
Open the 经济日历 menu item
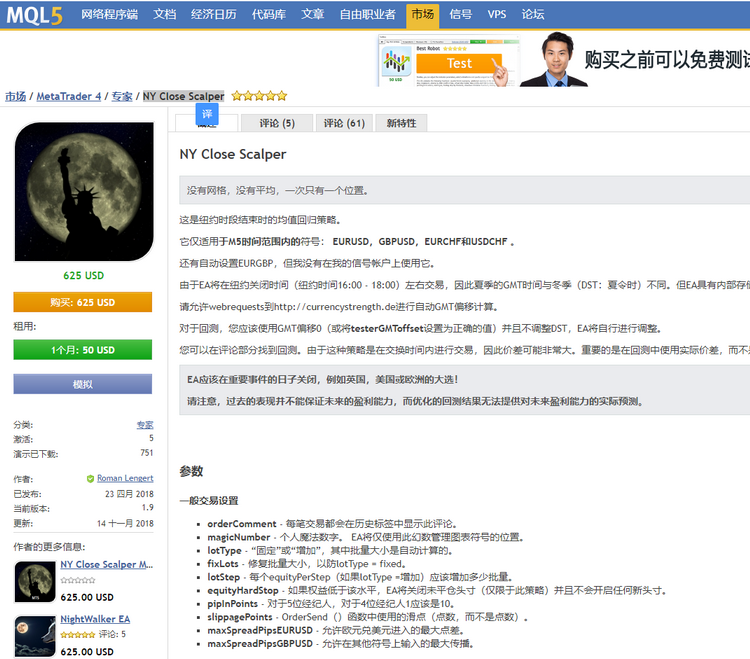coord(213,14)
